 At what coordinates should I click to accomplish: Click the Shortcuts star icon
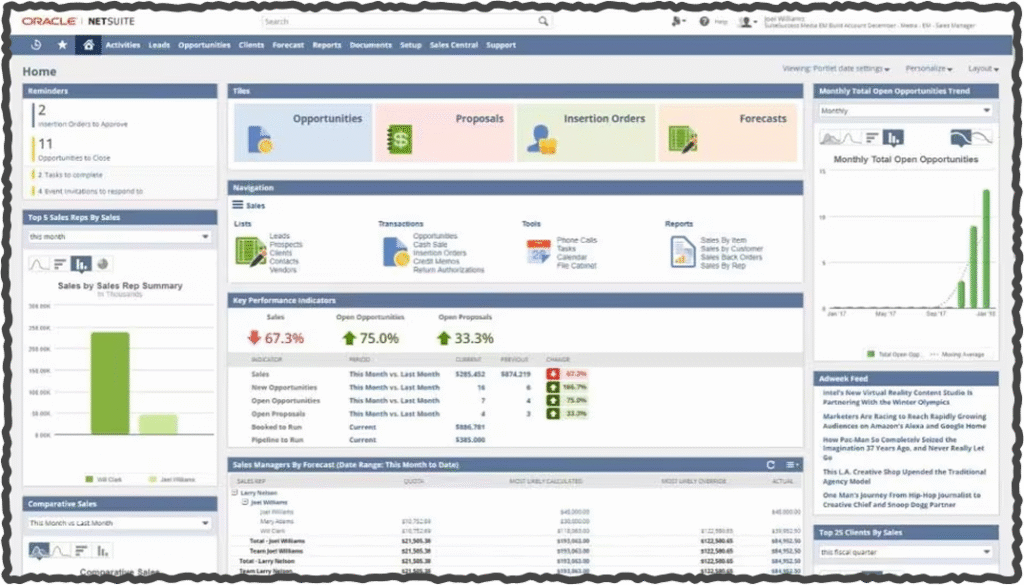click(62, 45)
